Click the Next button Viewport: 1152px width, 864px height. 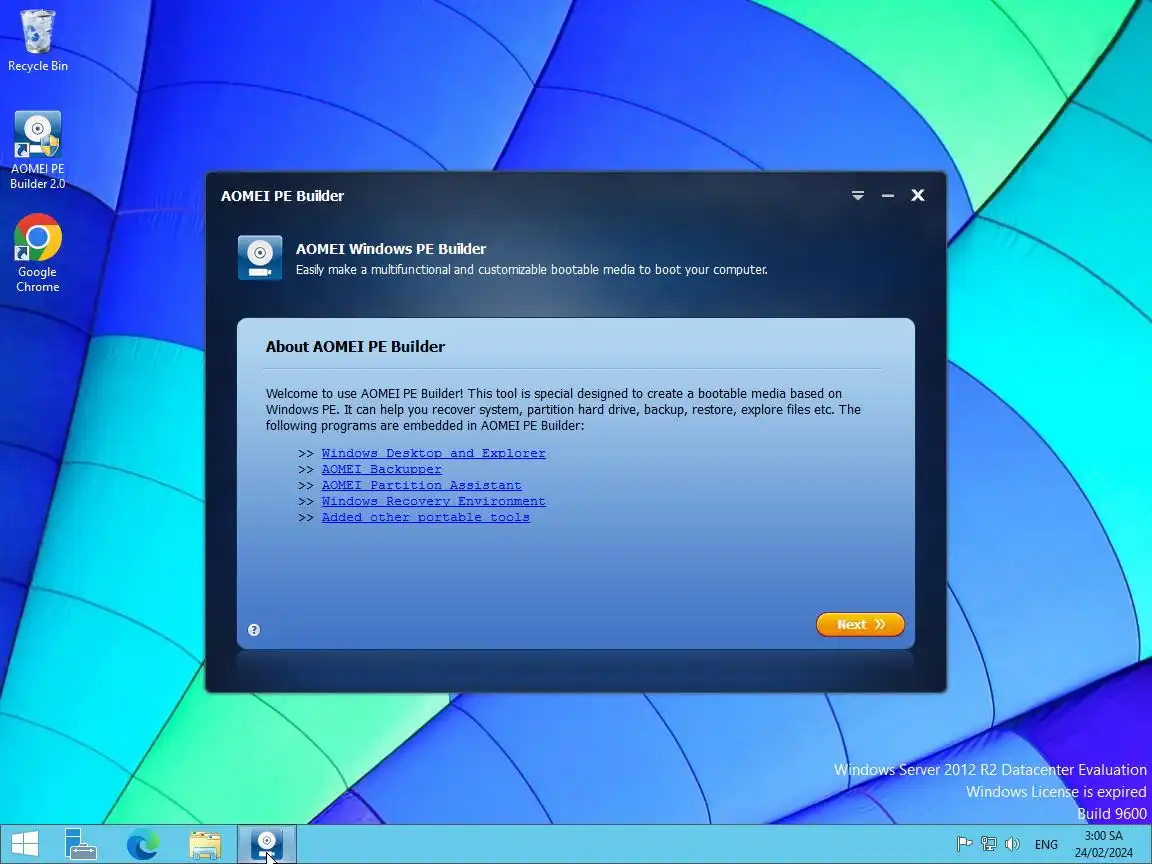click(860, 624)
